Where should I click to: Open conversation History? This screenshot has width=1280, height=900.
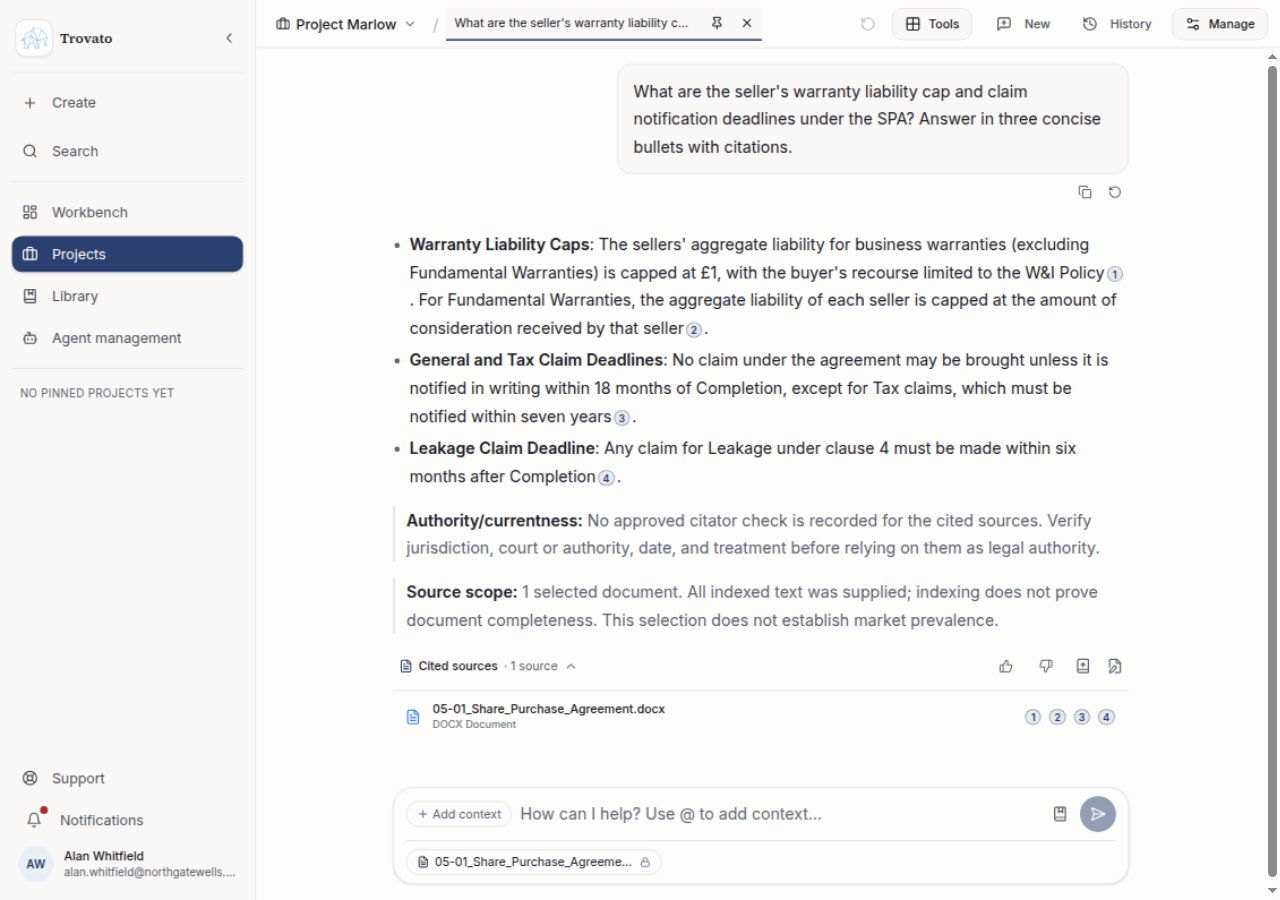pyautogui.click(x=1117, y=24)
